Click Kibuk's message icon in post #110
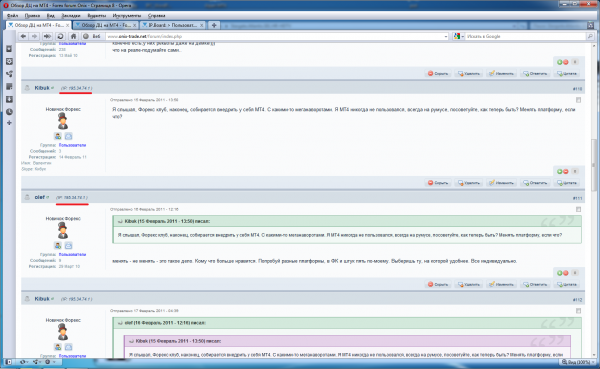Screen dimensions: 600x369 [x=68, y=136]
